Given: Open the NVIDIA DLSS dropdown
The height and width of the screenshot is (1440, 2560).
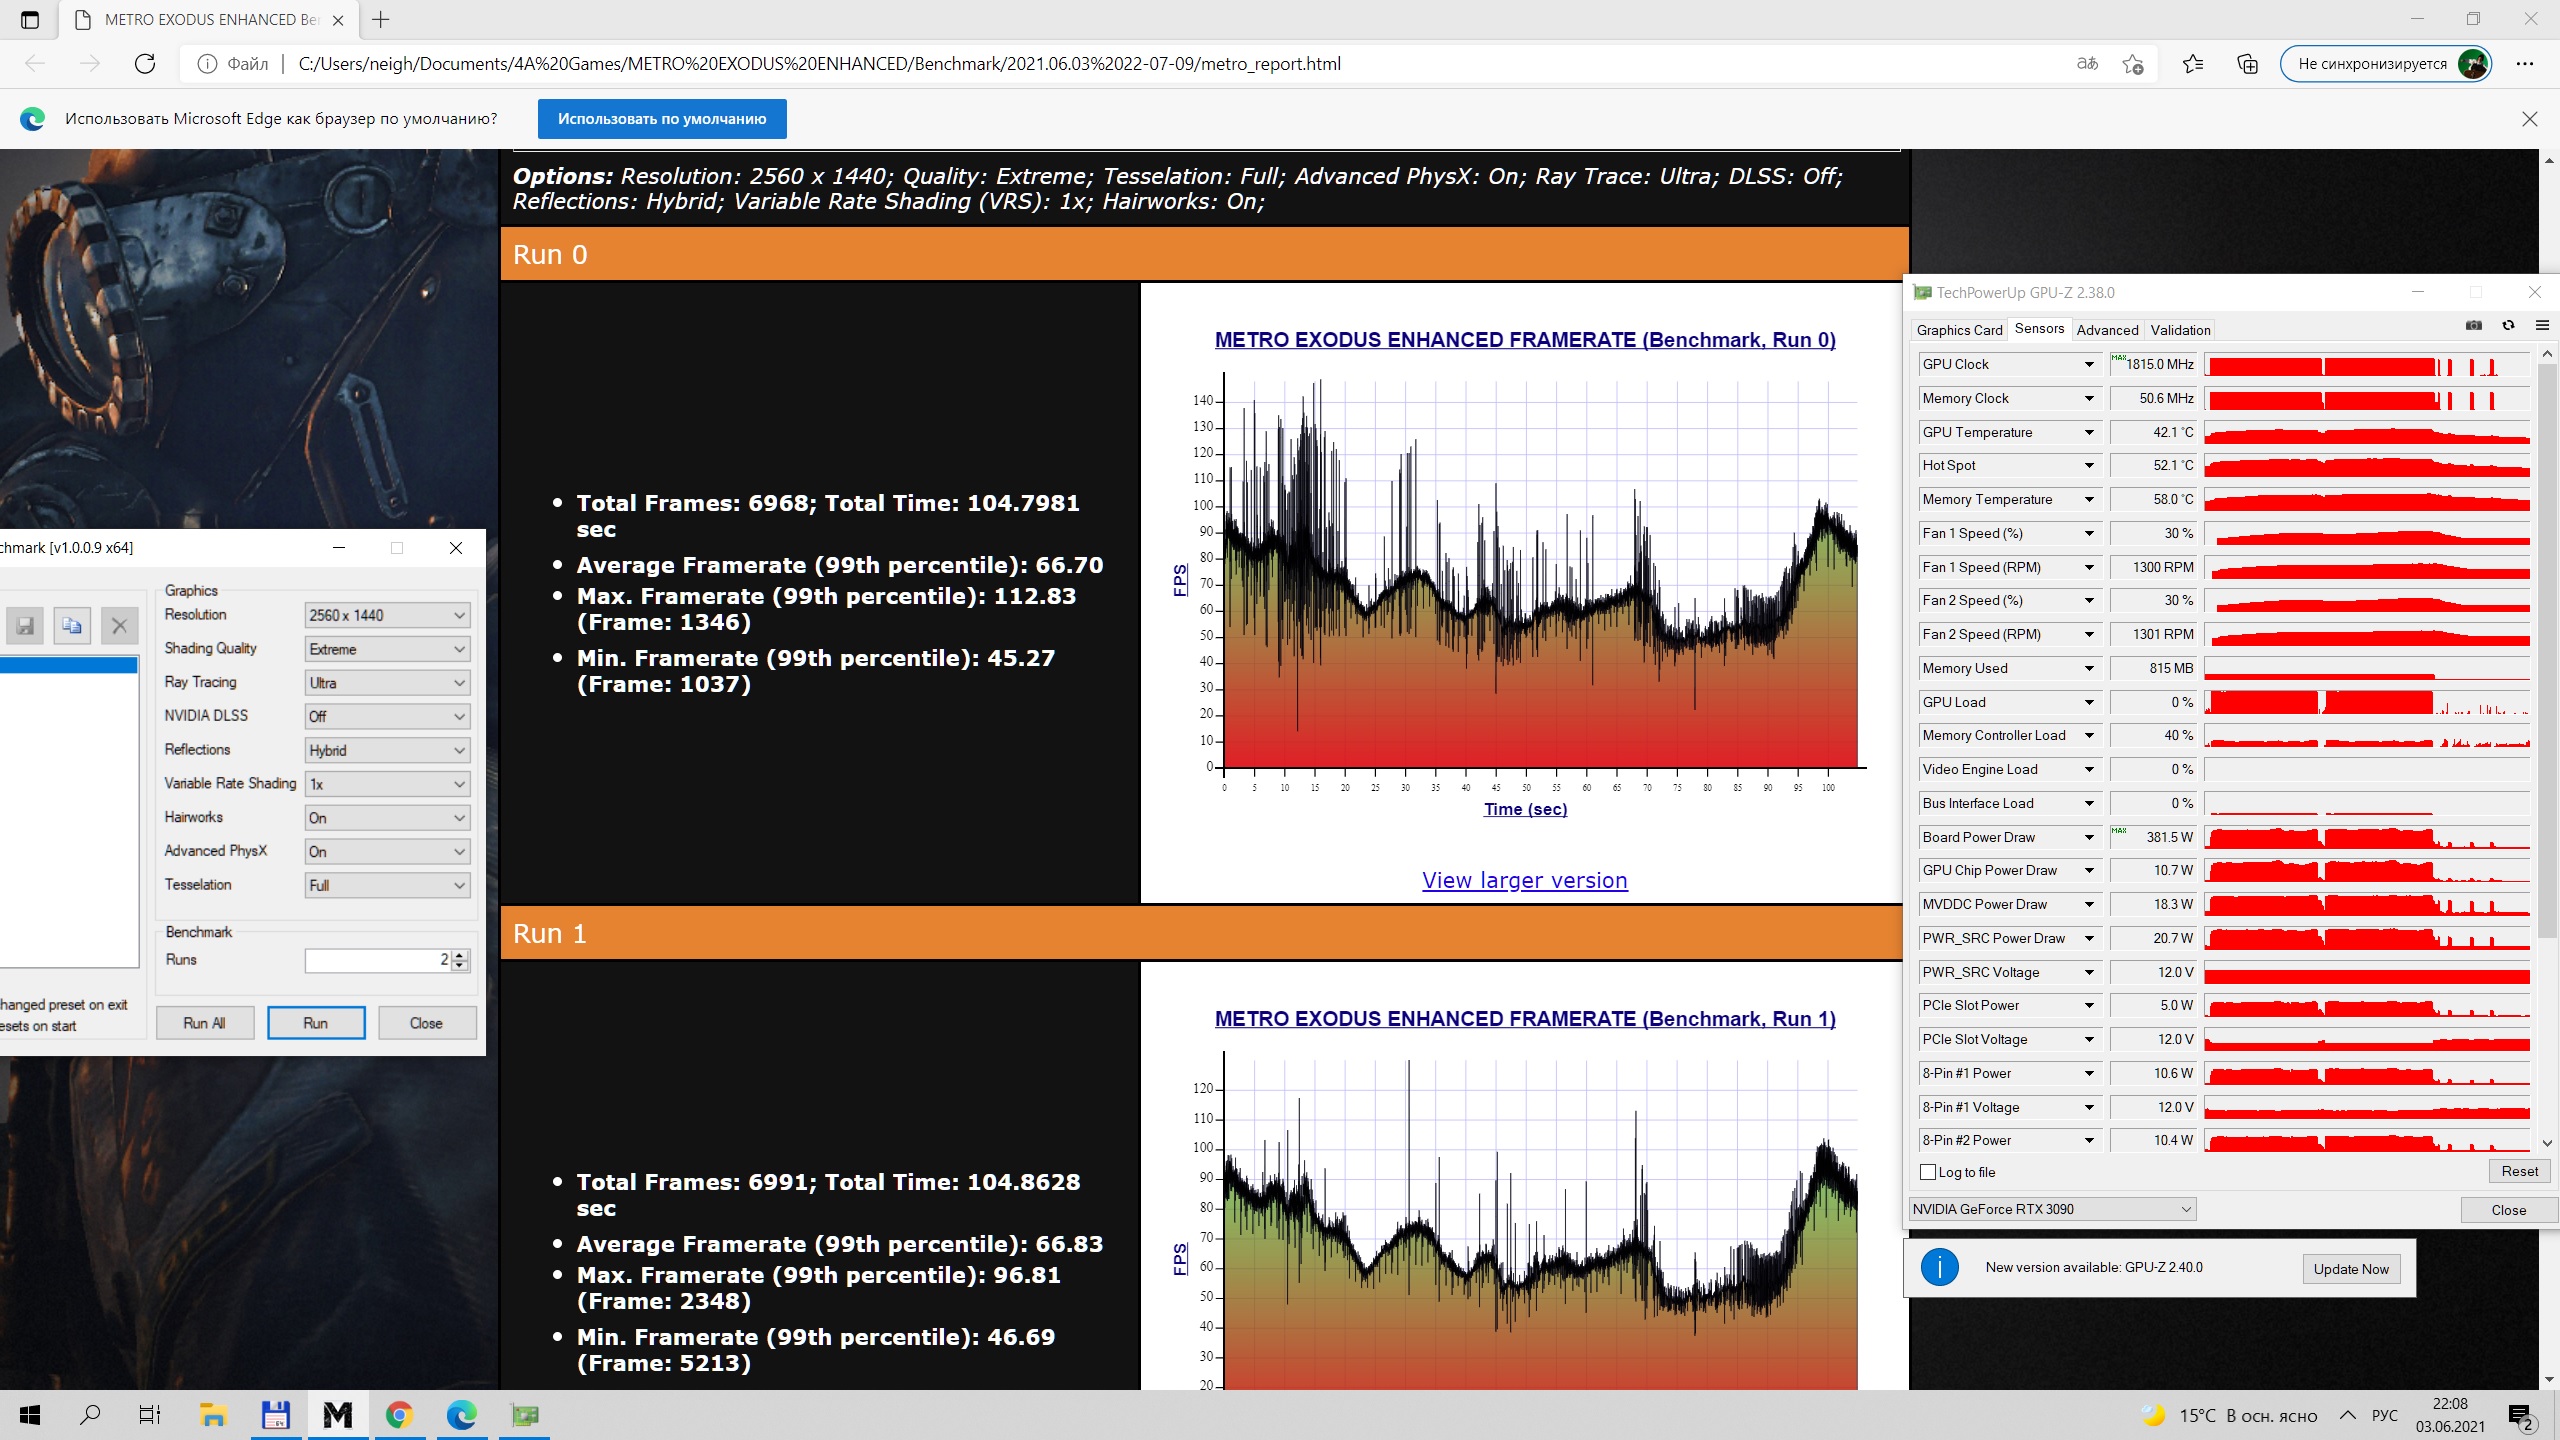Looking at the screenshot, I should pyautogui.click(x=387, y=717).
